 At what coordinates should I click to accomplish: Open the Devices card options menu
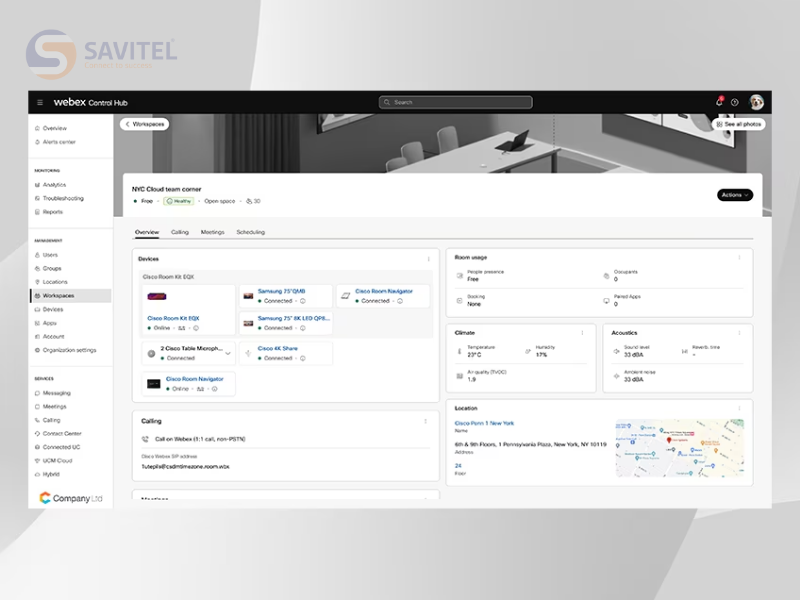tap(429, 259)
